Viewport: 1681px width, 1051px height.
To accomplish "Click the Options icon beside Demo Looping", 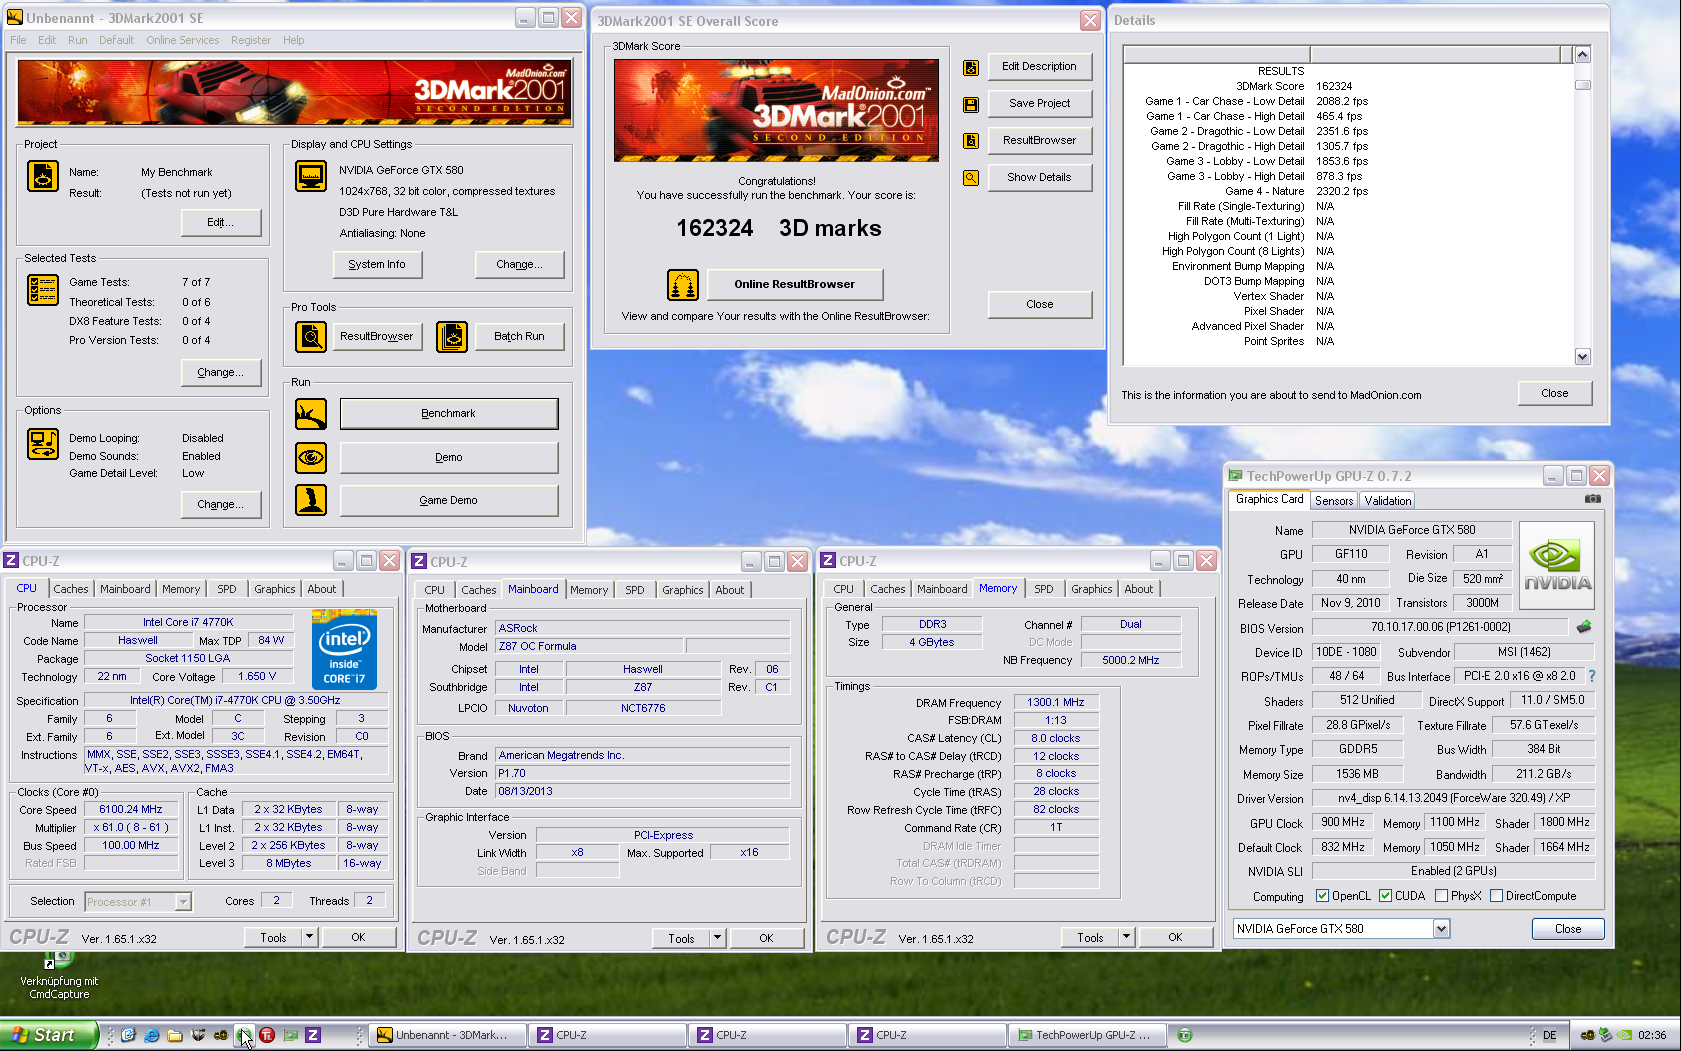I will [42, 444].
